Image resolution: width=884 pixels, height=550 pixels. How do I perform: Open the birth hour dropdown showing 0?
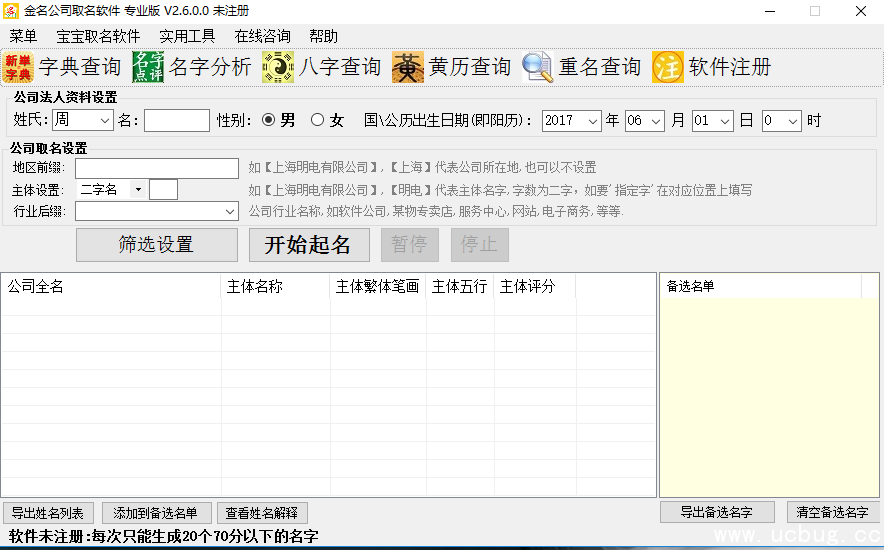tap(793, 121)
